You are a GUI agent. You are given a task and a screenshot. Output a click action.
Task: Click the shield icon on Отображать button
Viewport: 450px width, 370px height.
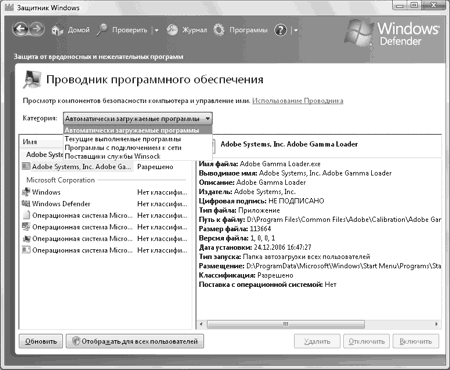(76, 341)
